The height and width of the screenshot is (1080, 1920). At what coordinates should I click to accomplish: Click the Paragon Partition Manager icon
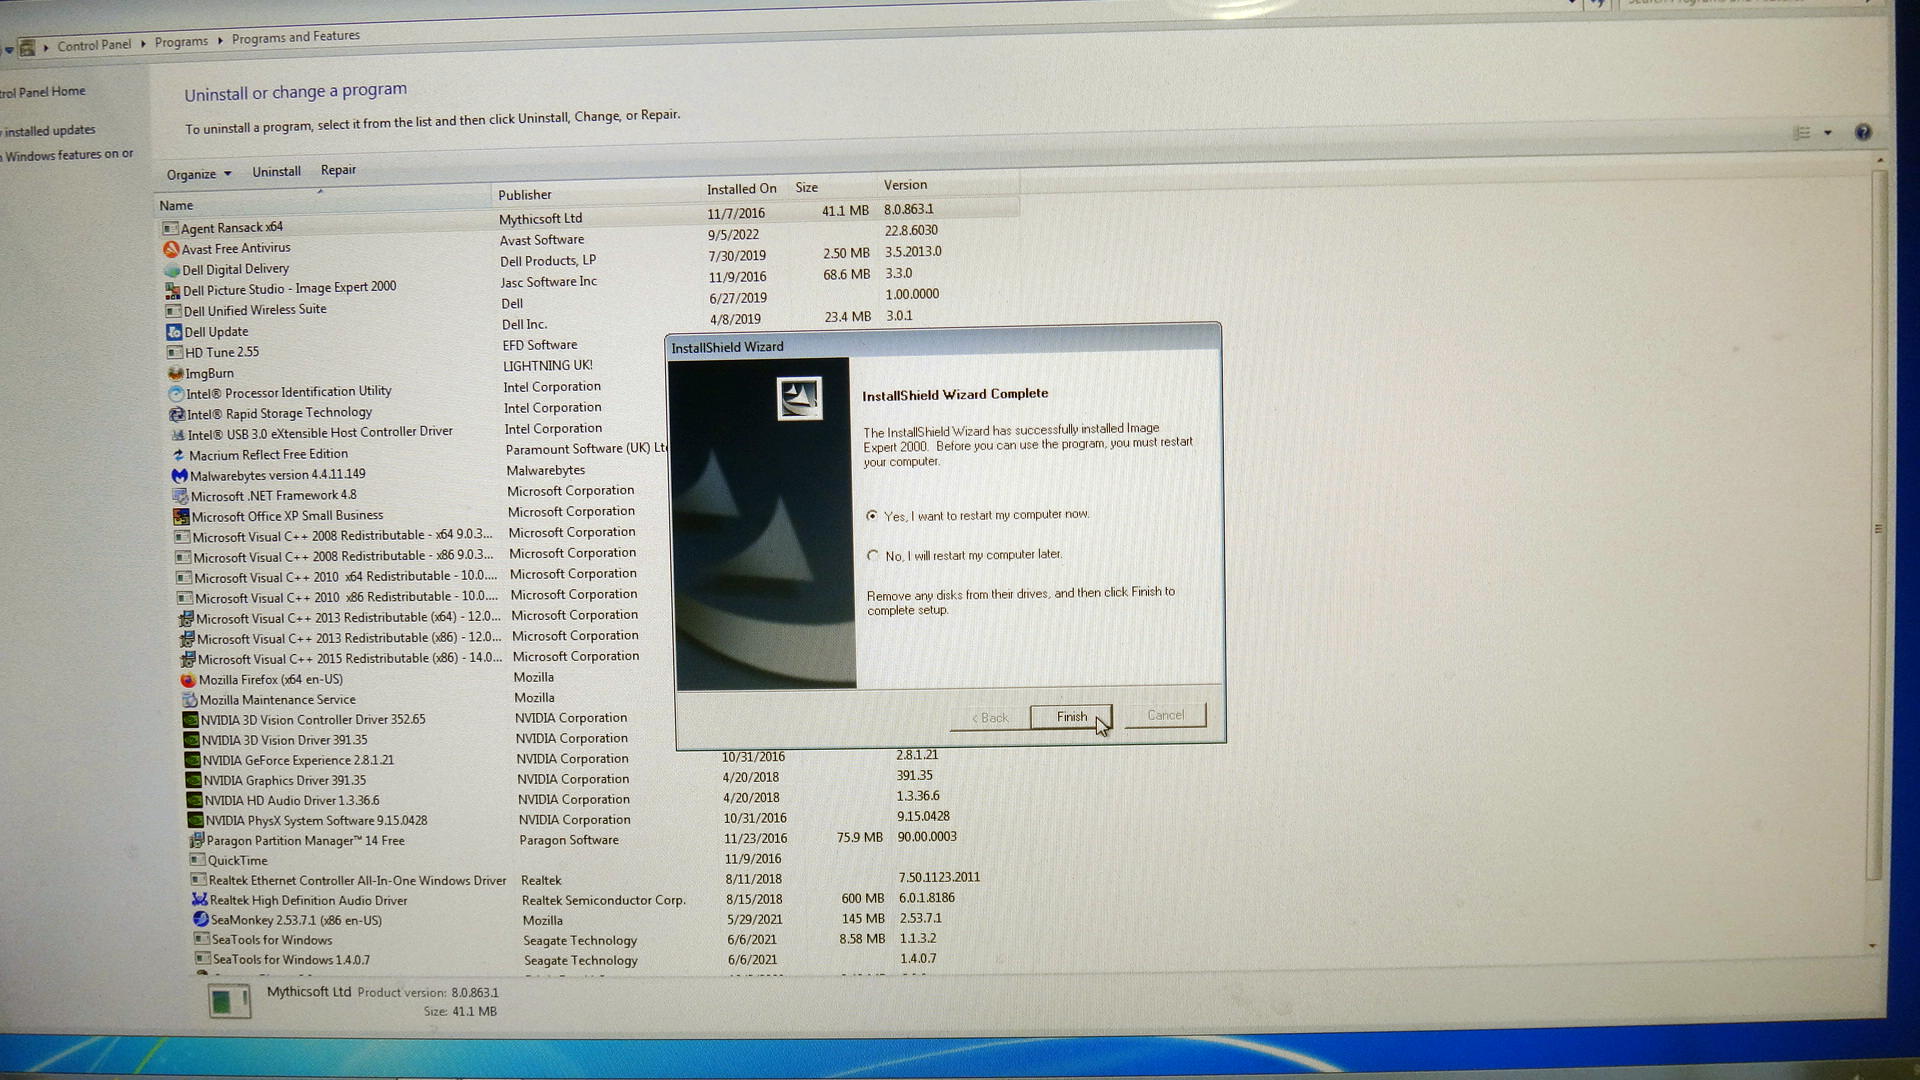click(x=197, y=841)
